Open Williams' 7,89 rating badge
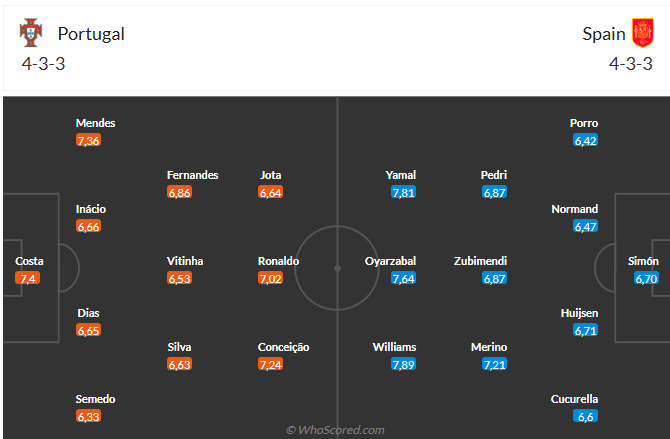This screenshot has width=670, height=439. pos(404,365)
